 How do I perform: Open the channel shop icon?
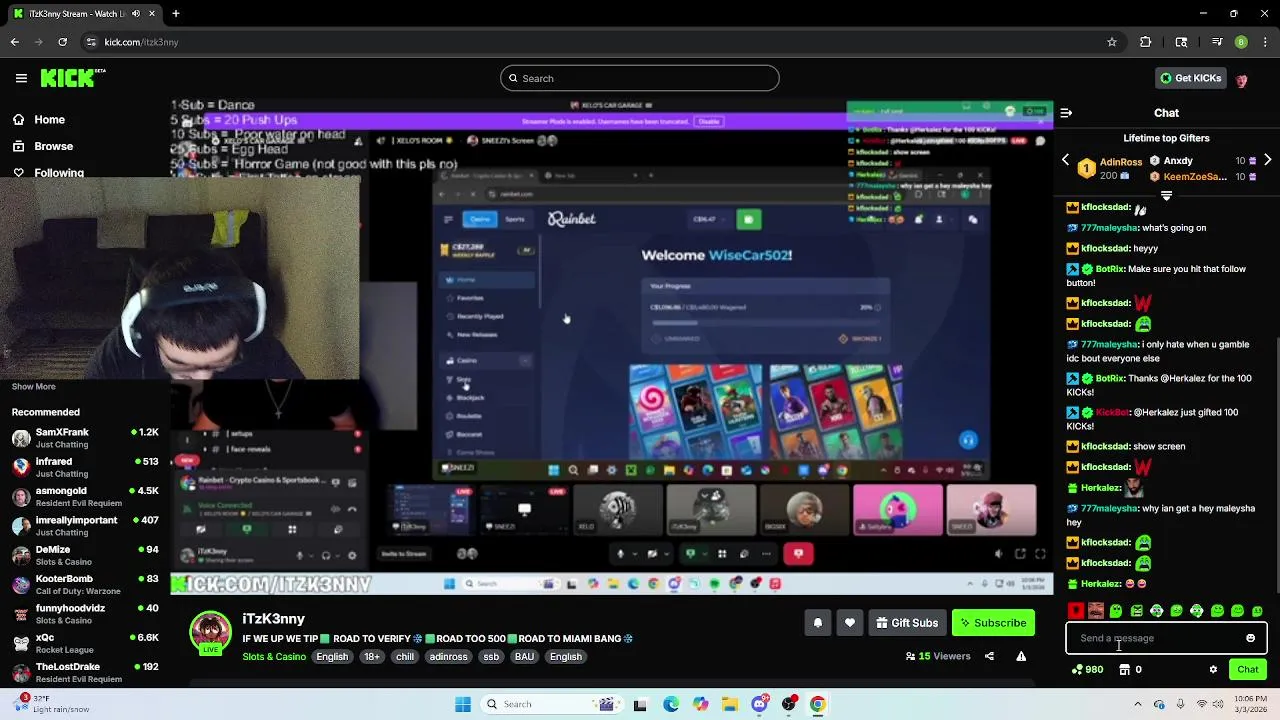tap(1124, 670)
